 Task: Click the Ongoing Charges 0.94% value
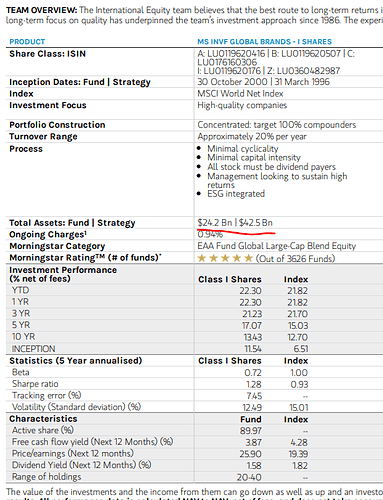tap(210, 235)
